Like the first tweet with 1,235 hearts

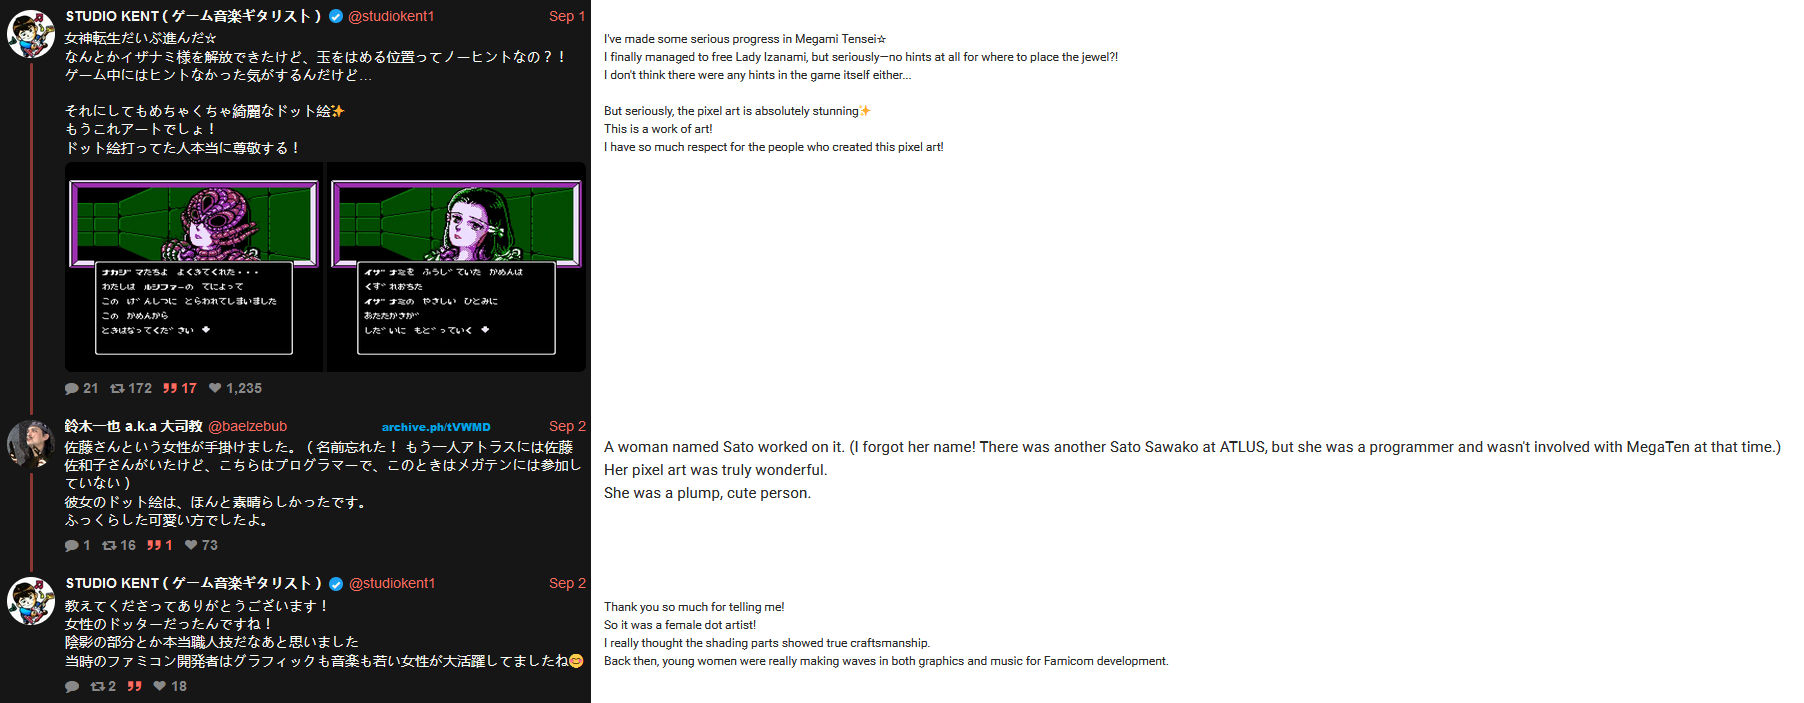coord(215,388)
